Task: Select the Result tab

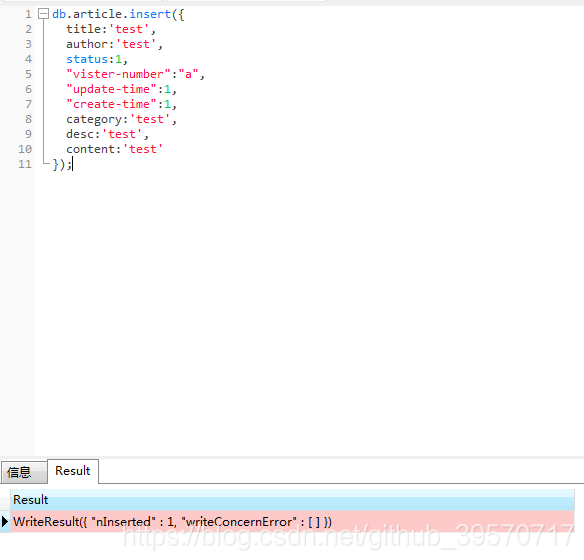Action: click(x=73, y=471)
